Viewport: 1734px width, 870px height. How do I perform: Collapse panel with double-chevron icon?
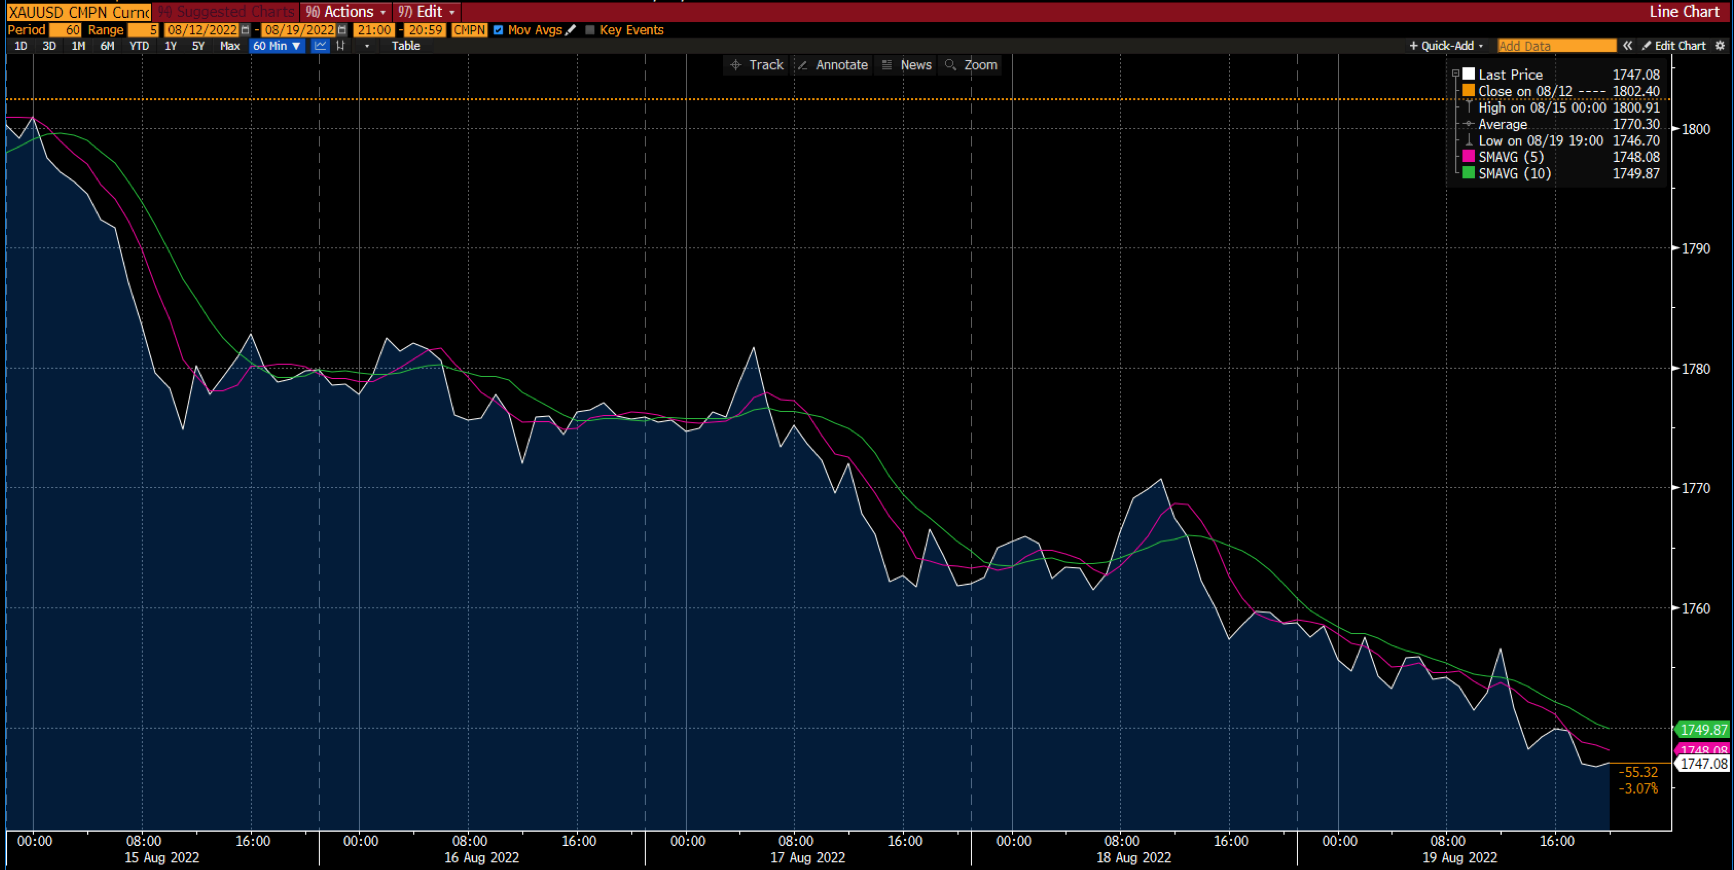[x=1628, y=46]
